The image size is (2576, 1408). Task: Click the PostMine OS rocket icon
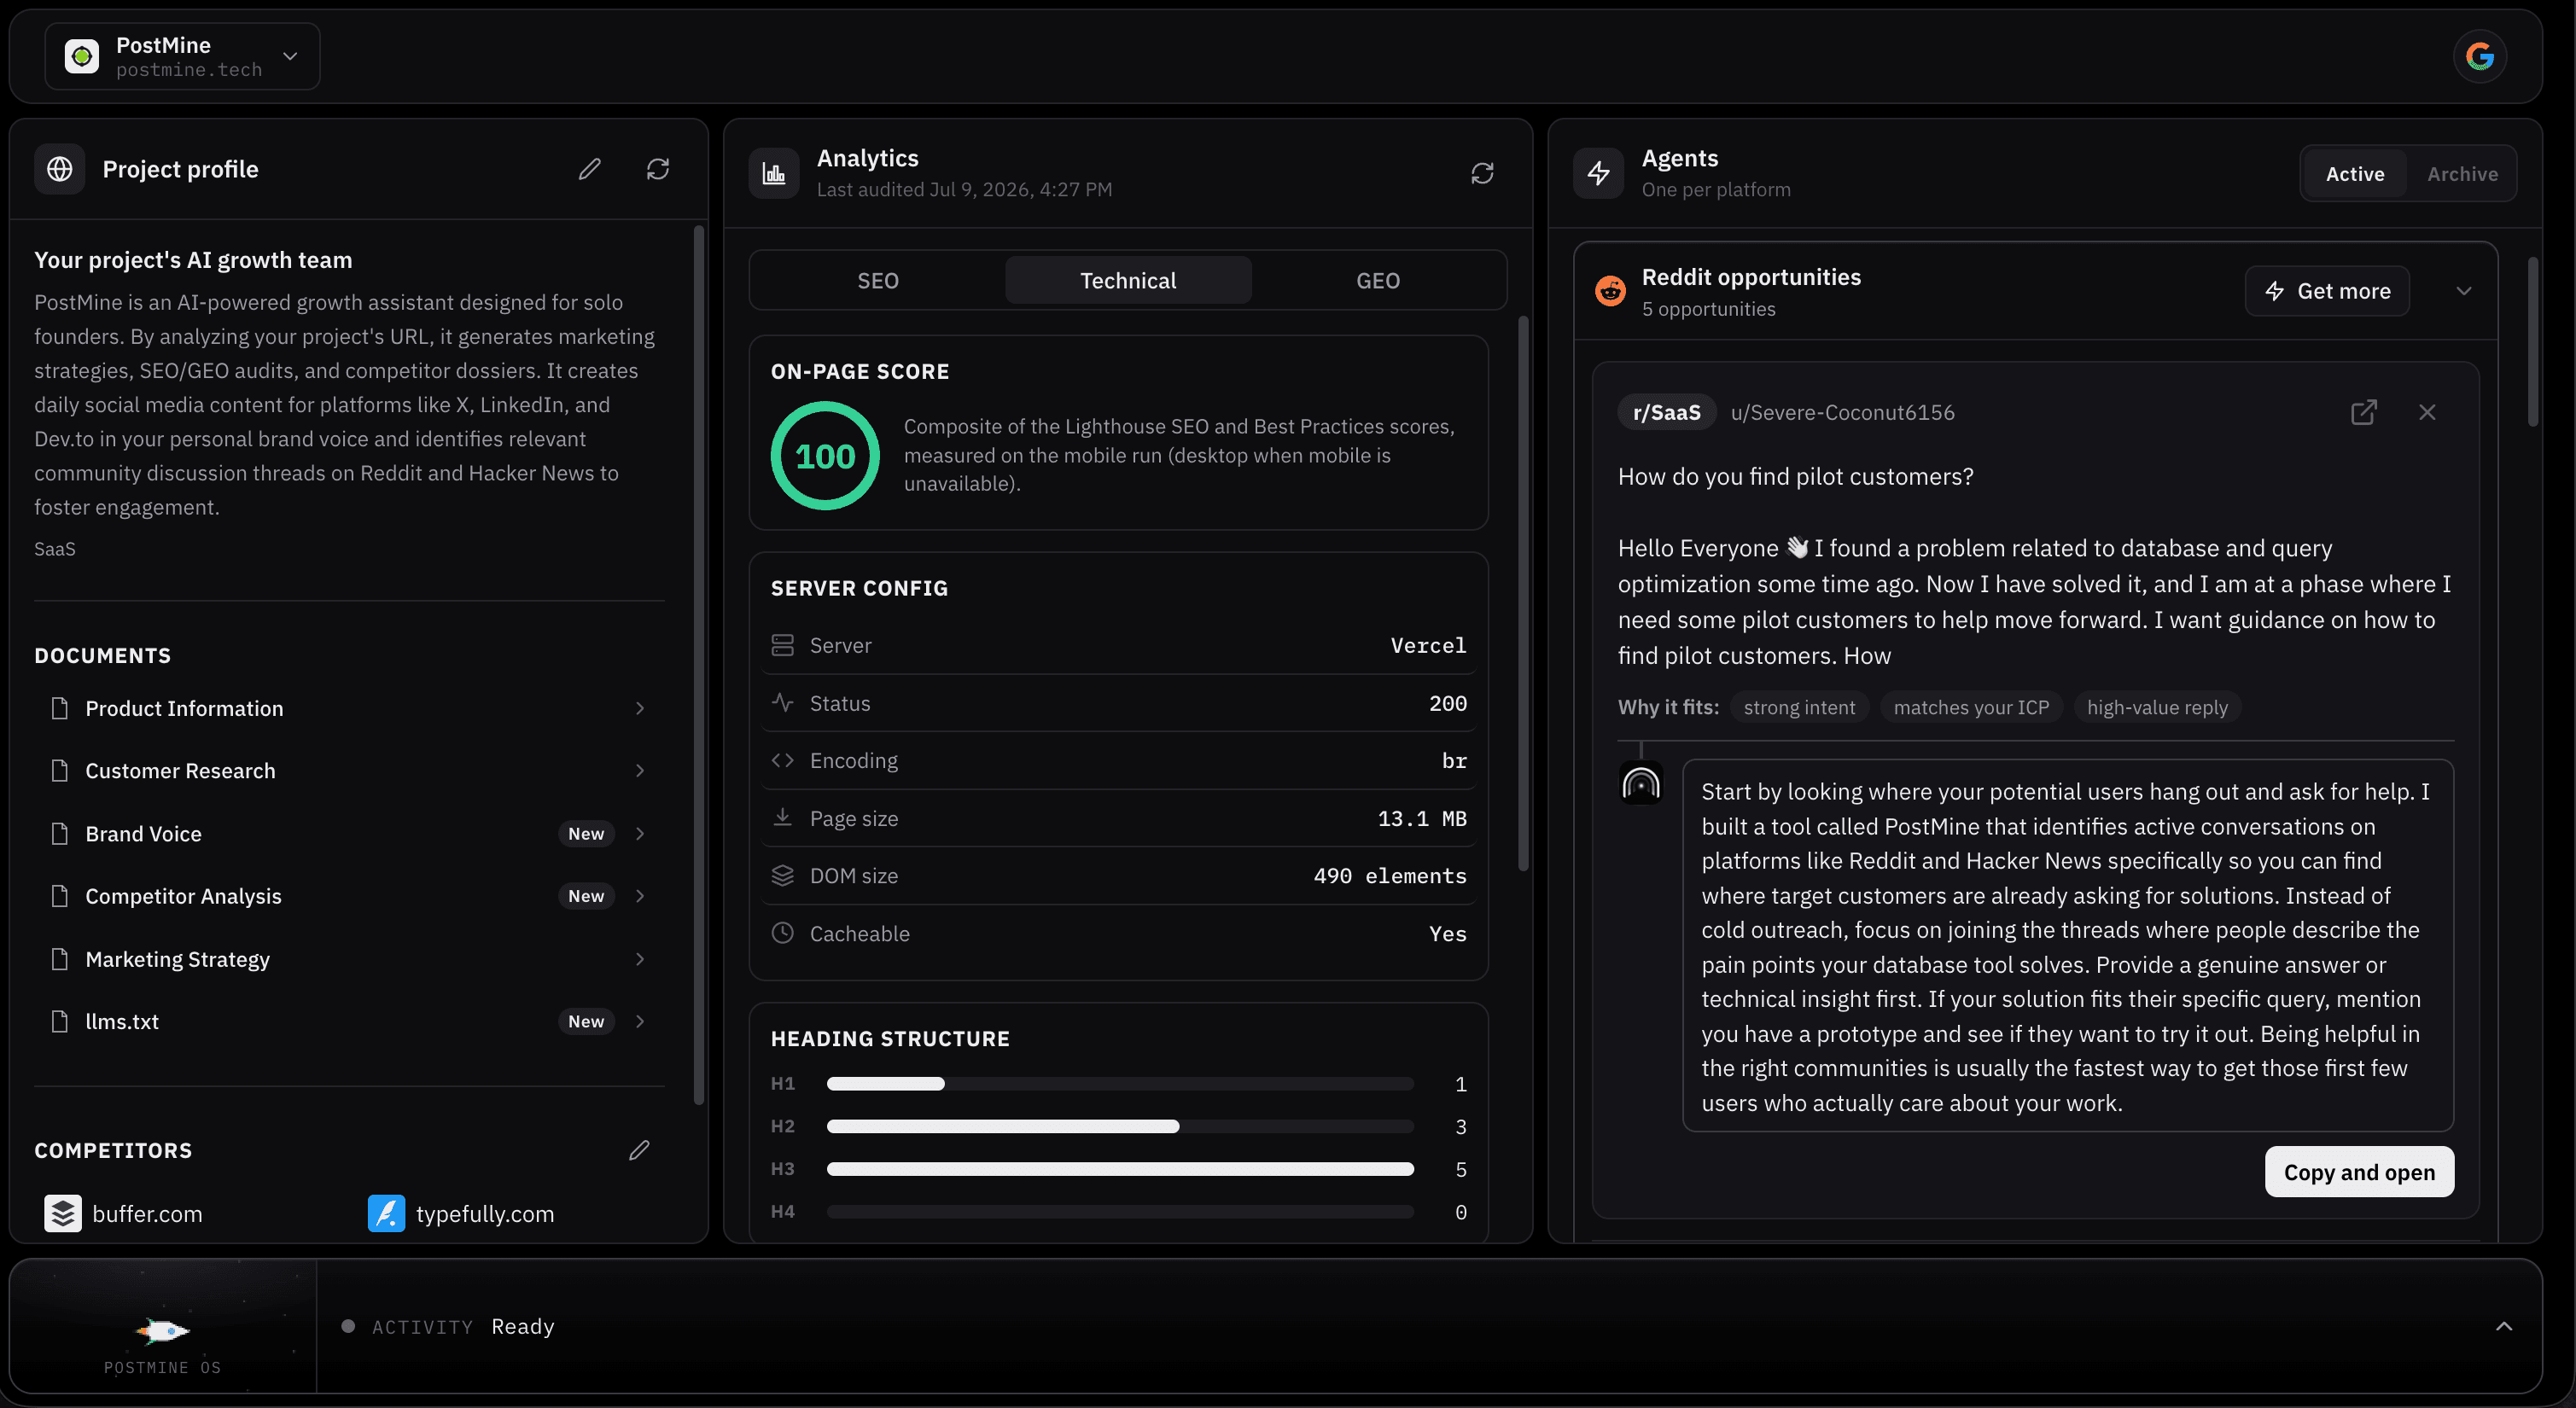162,1330
